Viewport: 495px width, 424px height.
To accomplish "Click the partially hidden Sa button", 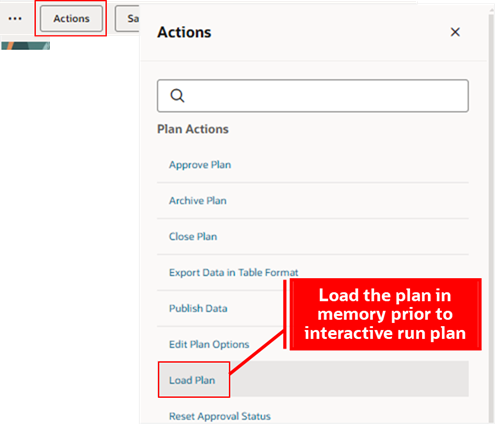I will coord(127,19).
